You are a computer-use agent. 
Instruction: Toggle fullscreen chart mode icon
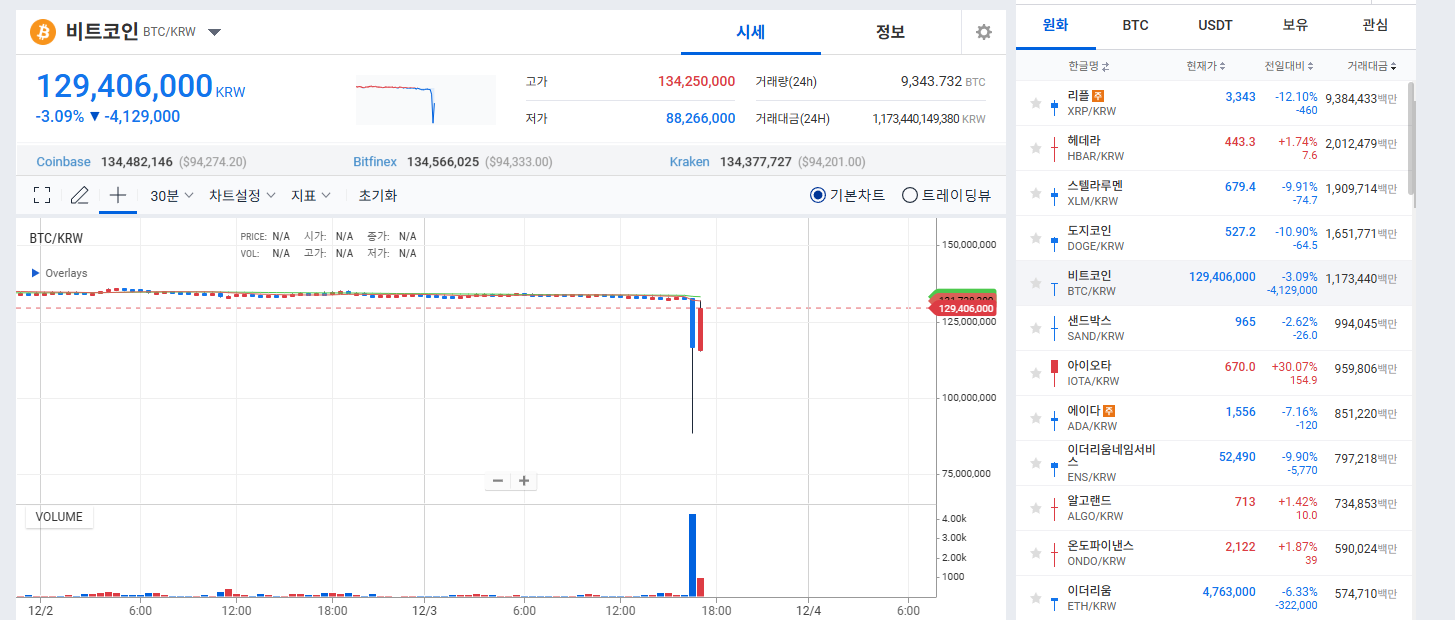click(x=42, y=196)
